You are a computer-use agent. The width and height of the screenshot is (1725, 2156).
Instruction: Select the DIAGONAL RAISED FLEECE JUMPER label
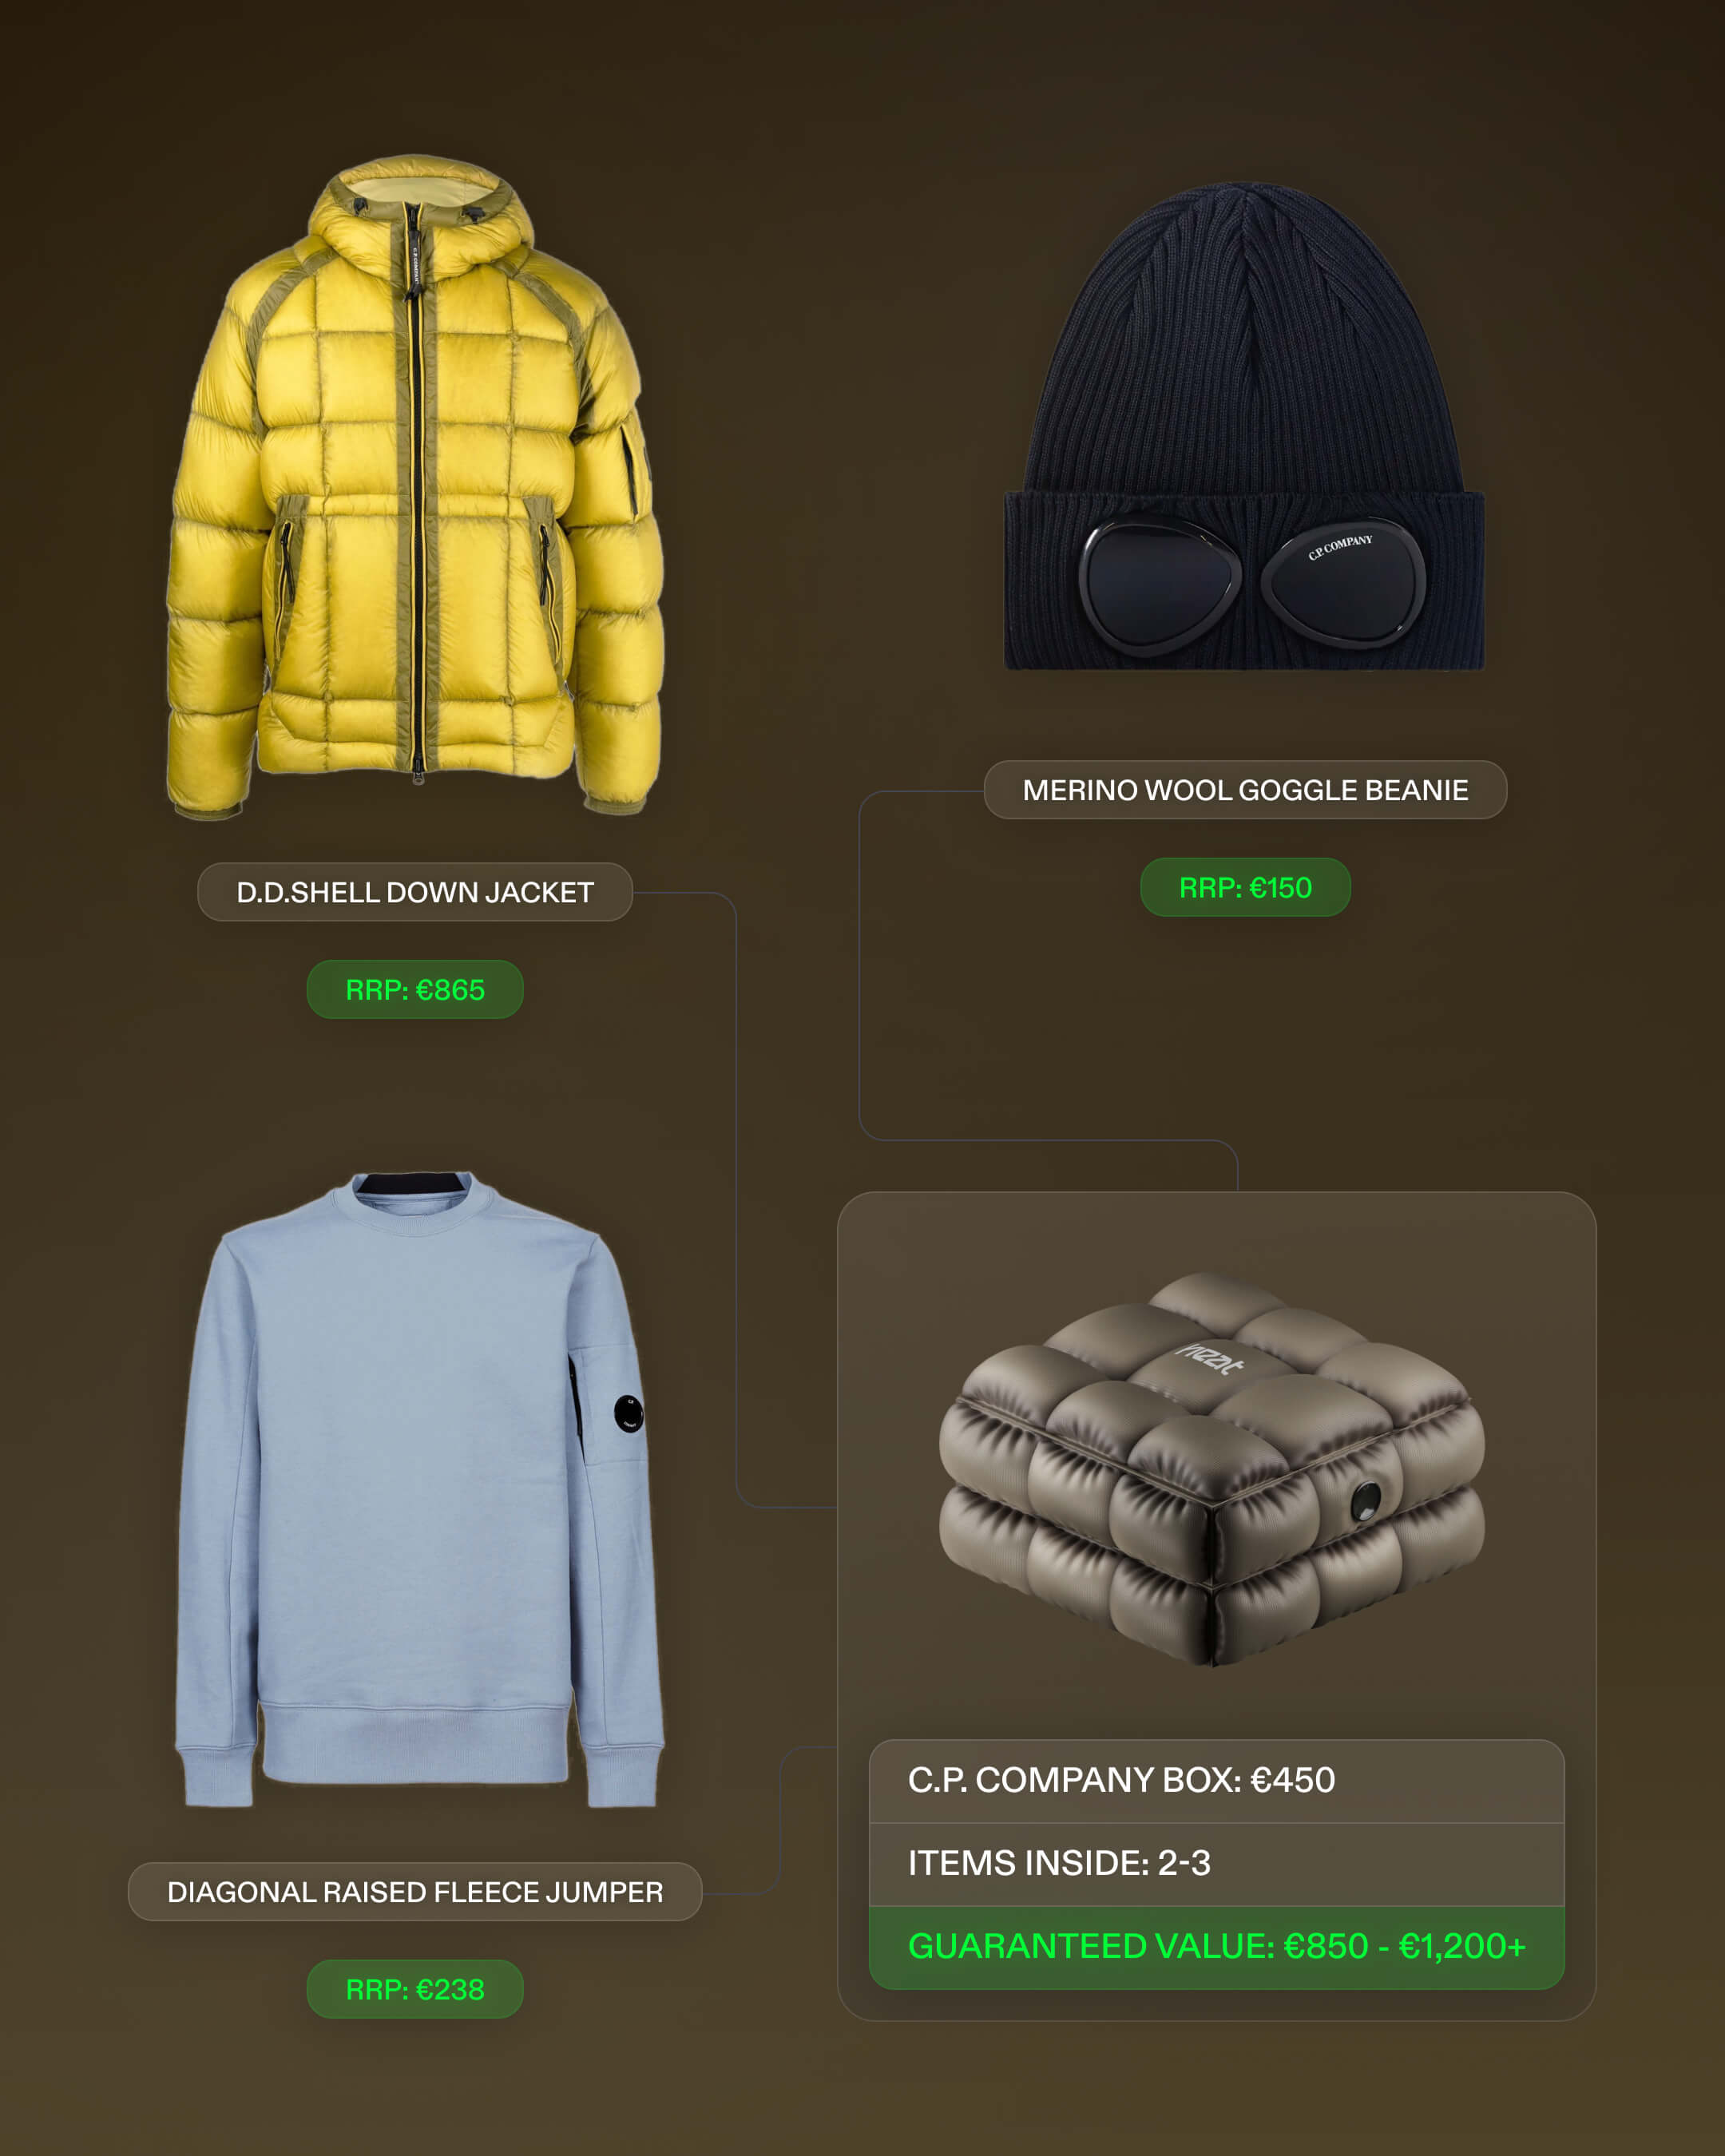click(415, 1892)
